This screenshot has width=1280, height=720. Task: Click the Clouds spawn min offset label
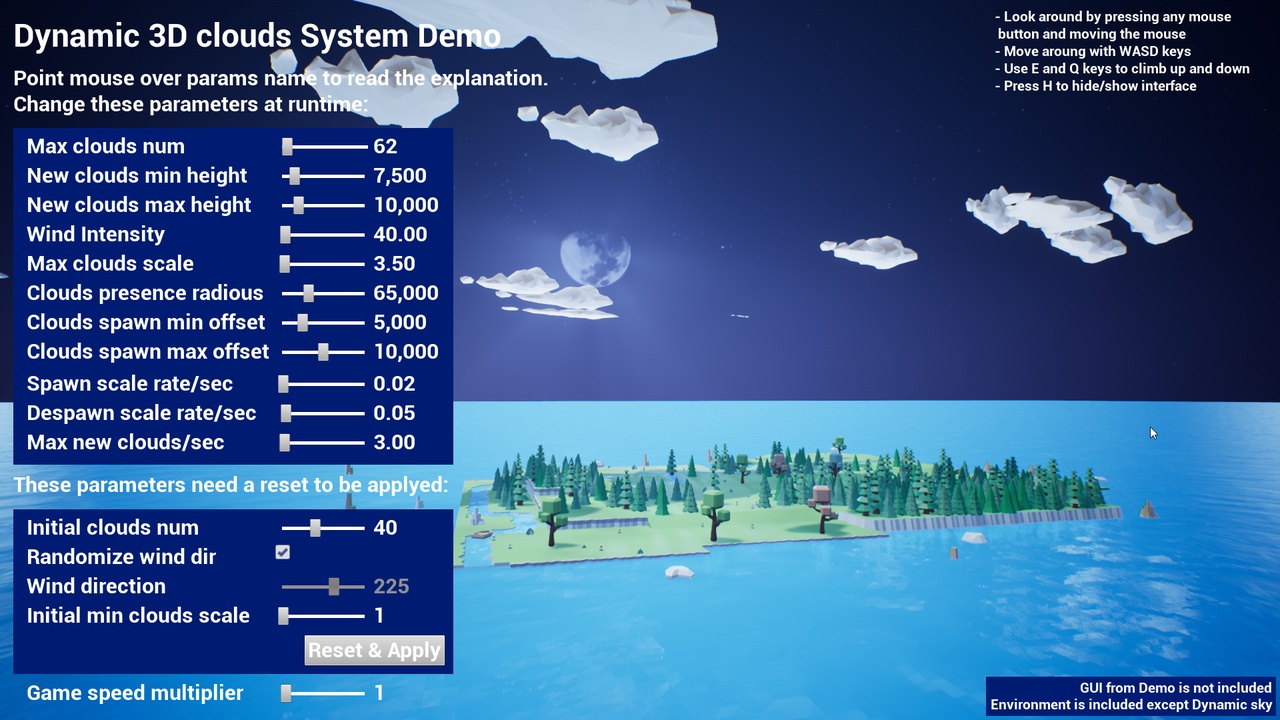click(x=146, y=322)
